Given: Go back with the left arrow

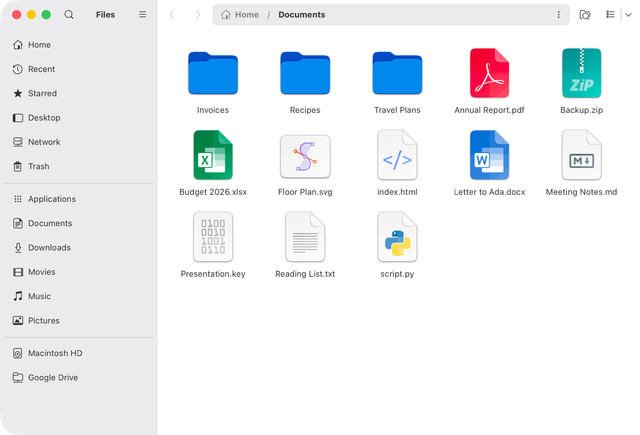Looking at the screenshot, I should coord(172,15).
